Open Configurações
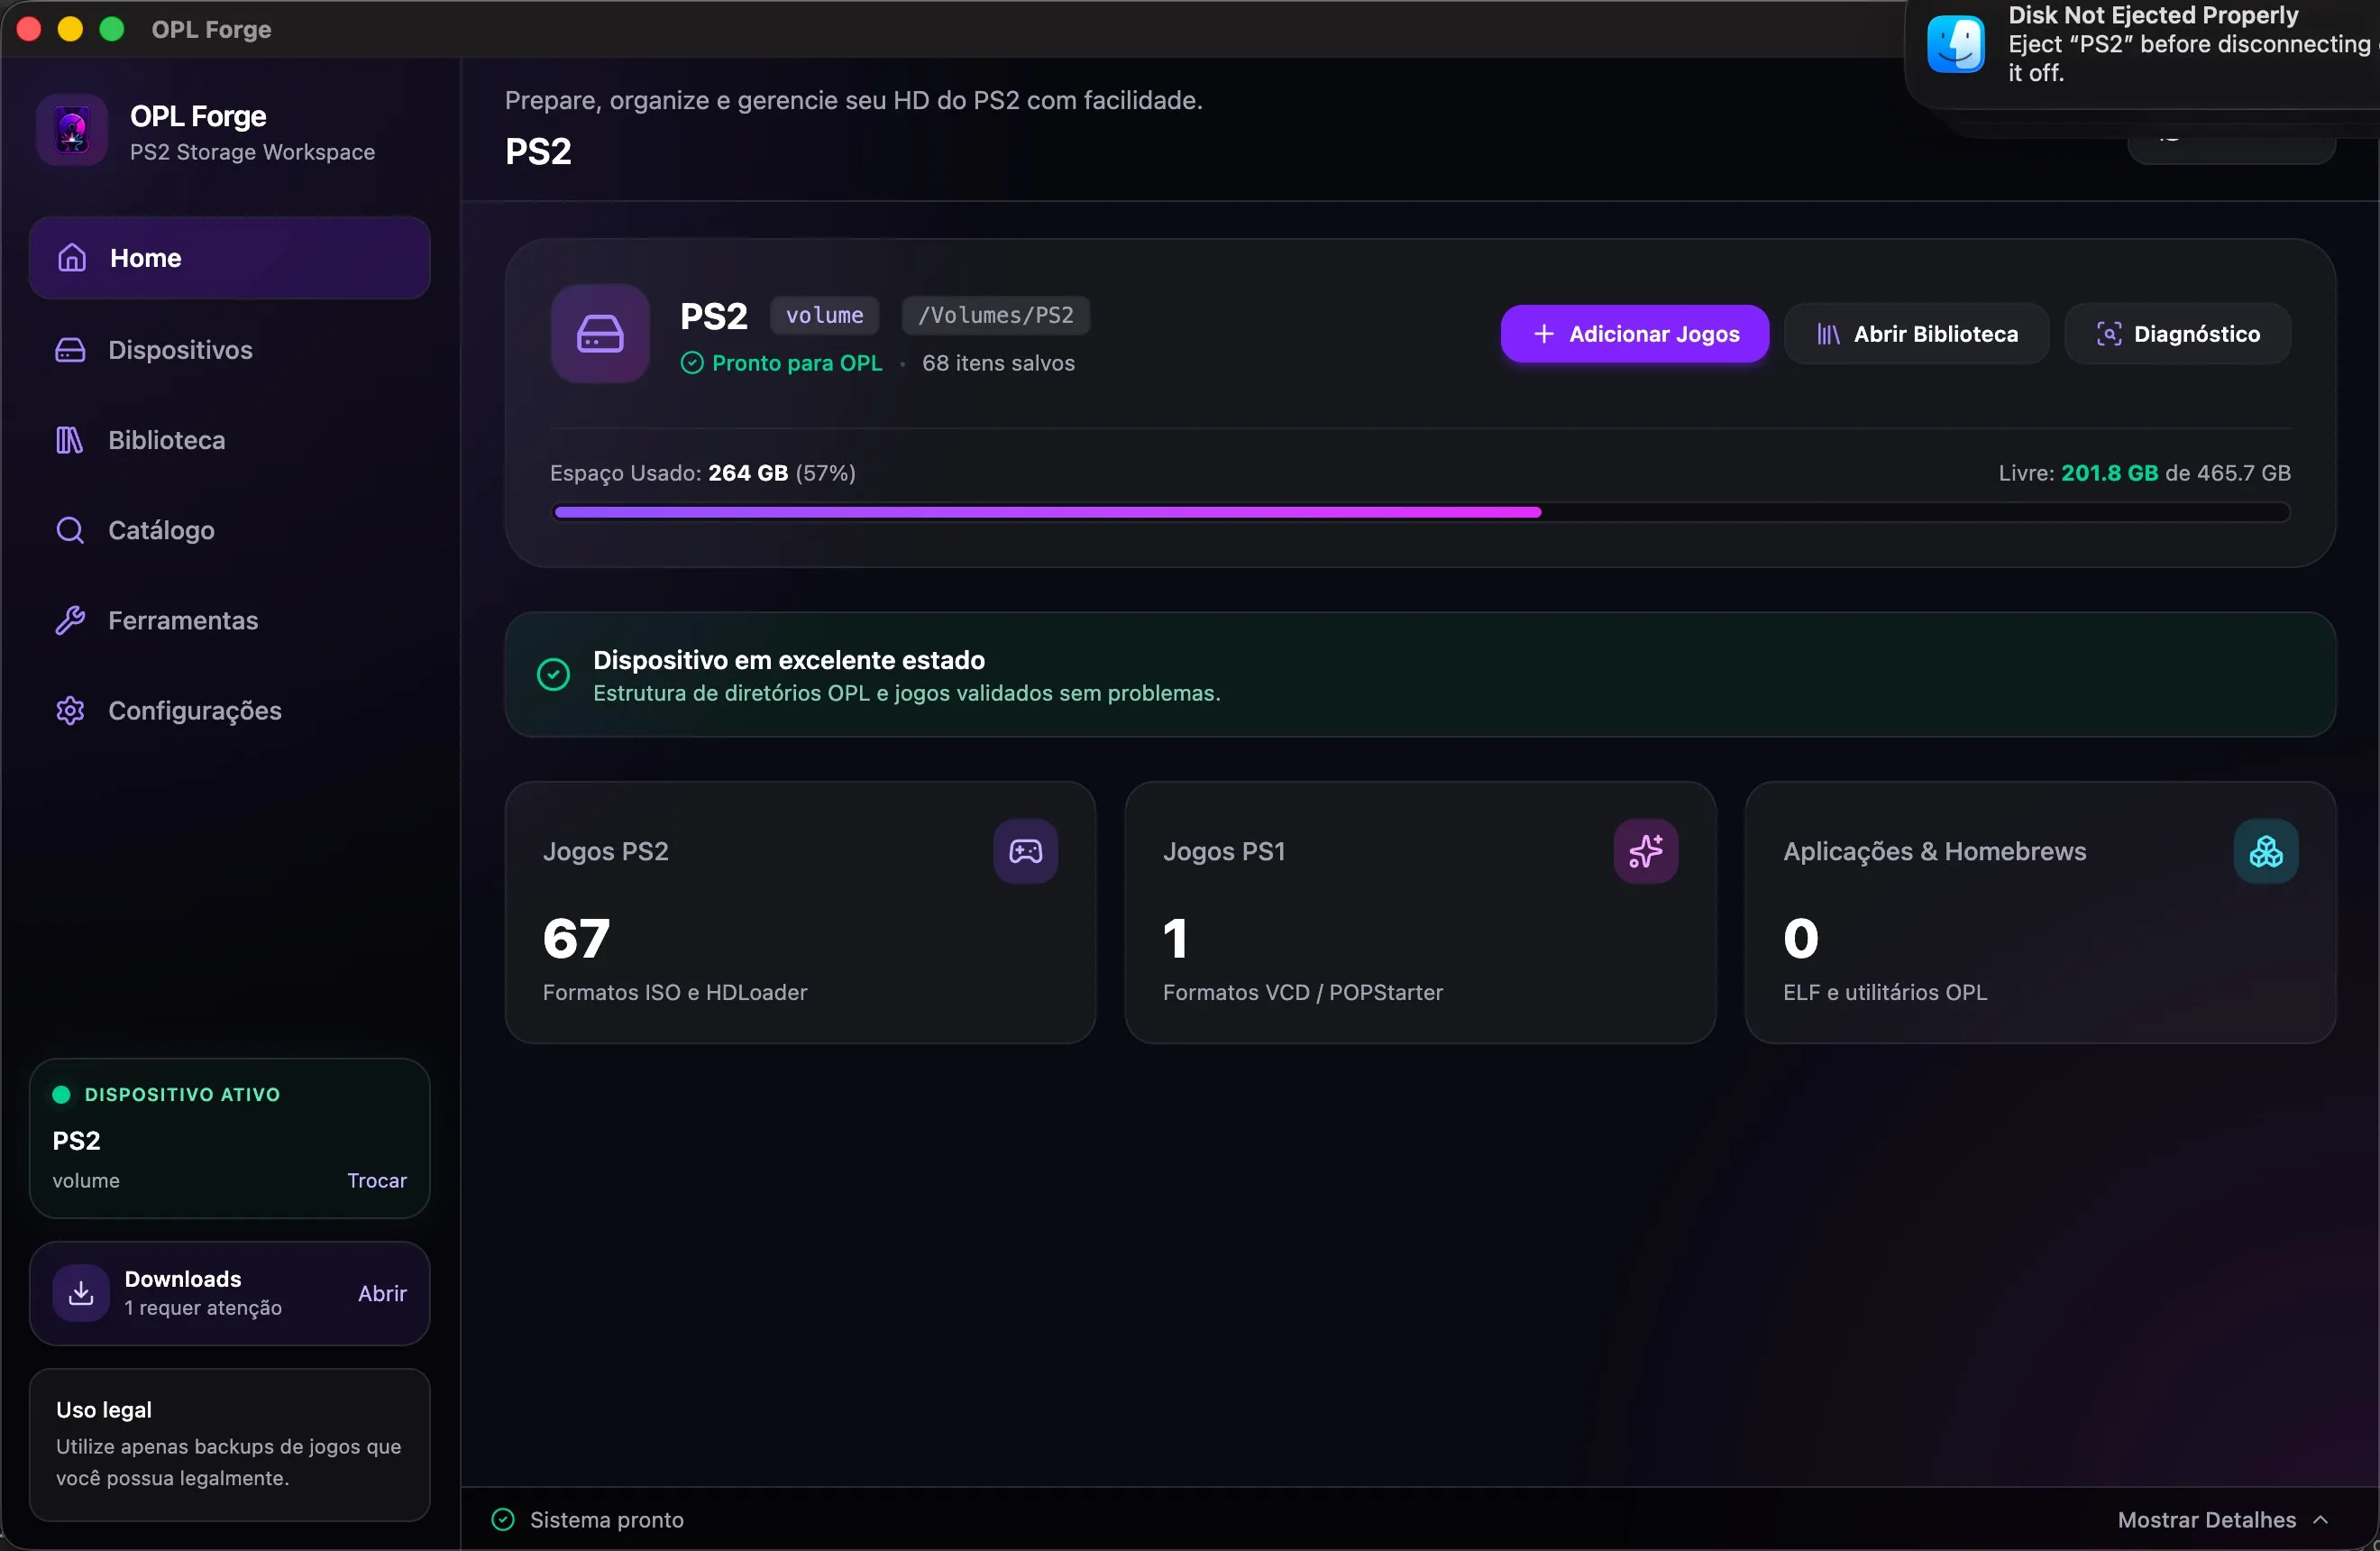The image size is (2380, 1551). [x=230, y=711]
